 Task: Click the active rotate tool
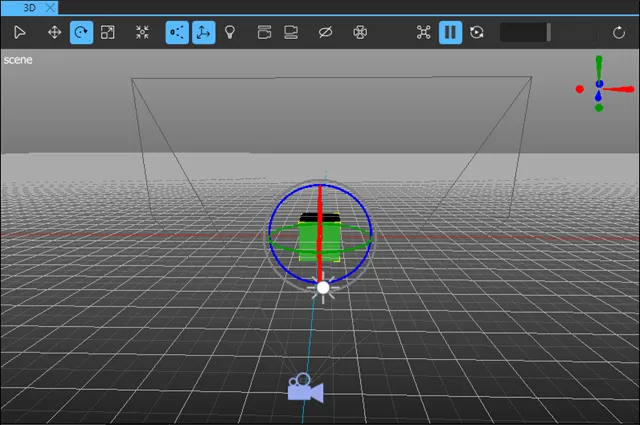pos(81,32)
